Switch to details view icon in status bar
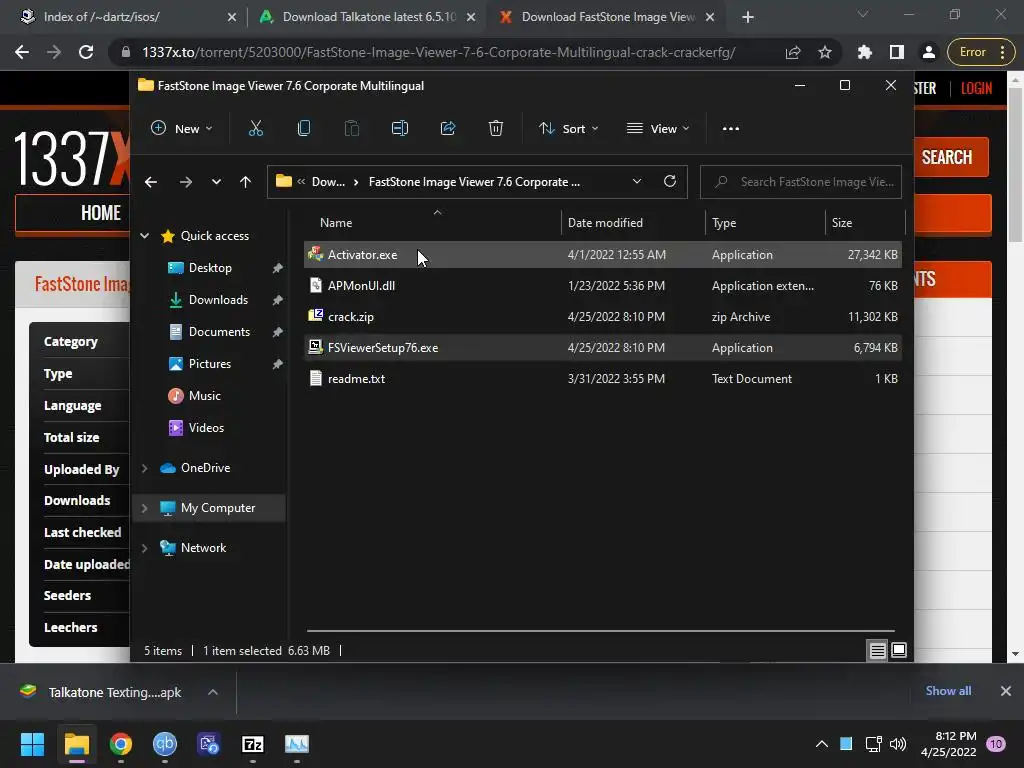Screen dimensions: 1024x768 877,650
